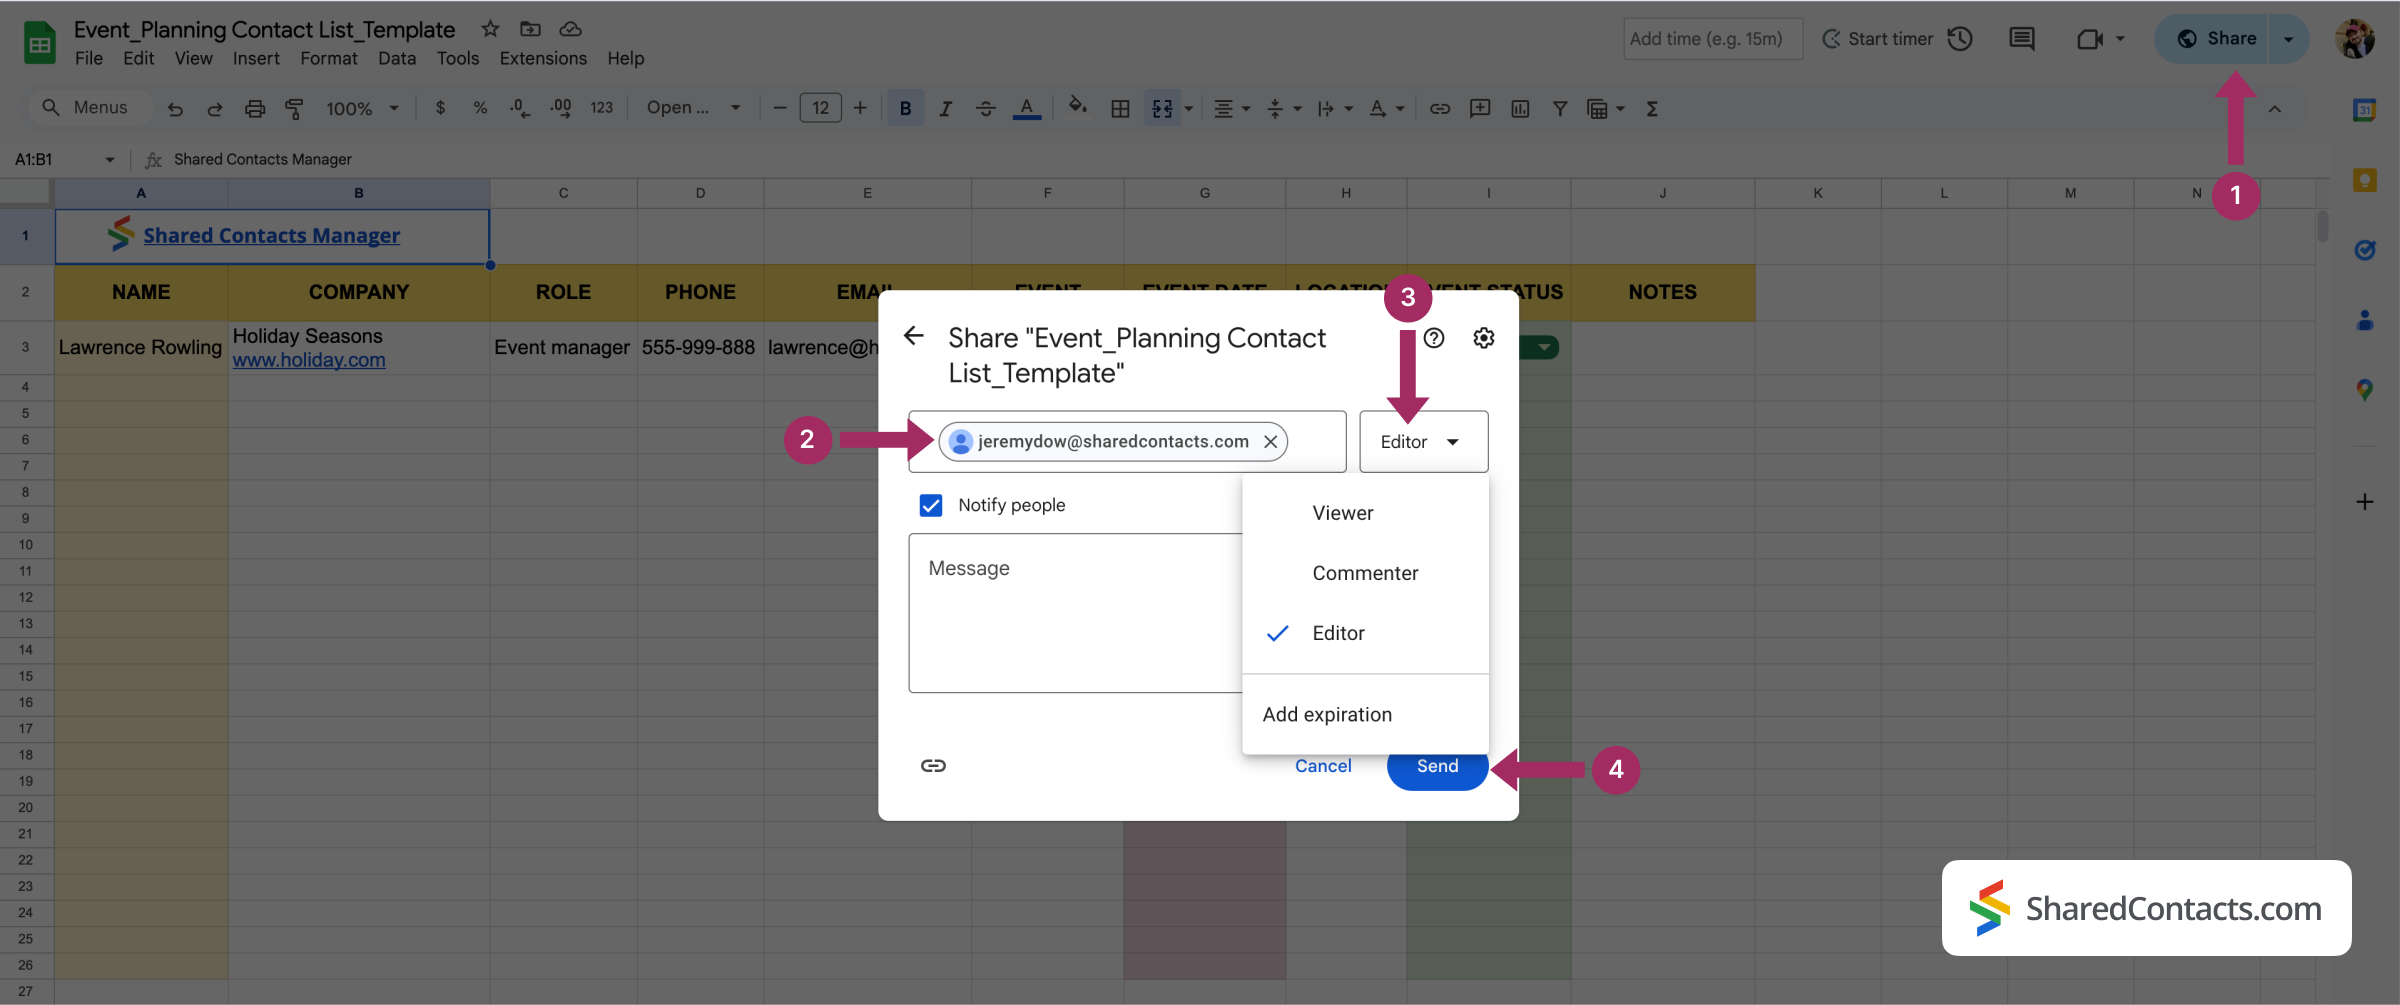This screenshot has width=2400, height=1005.
Task: Open Google Calendar side panel
Action: coord(2364,110)
